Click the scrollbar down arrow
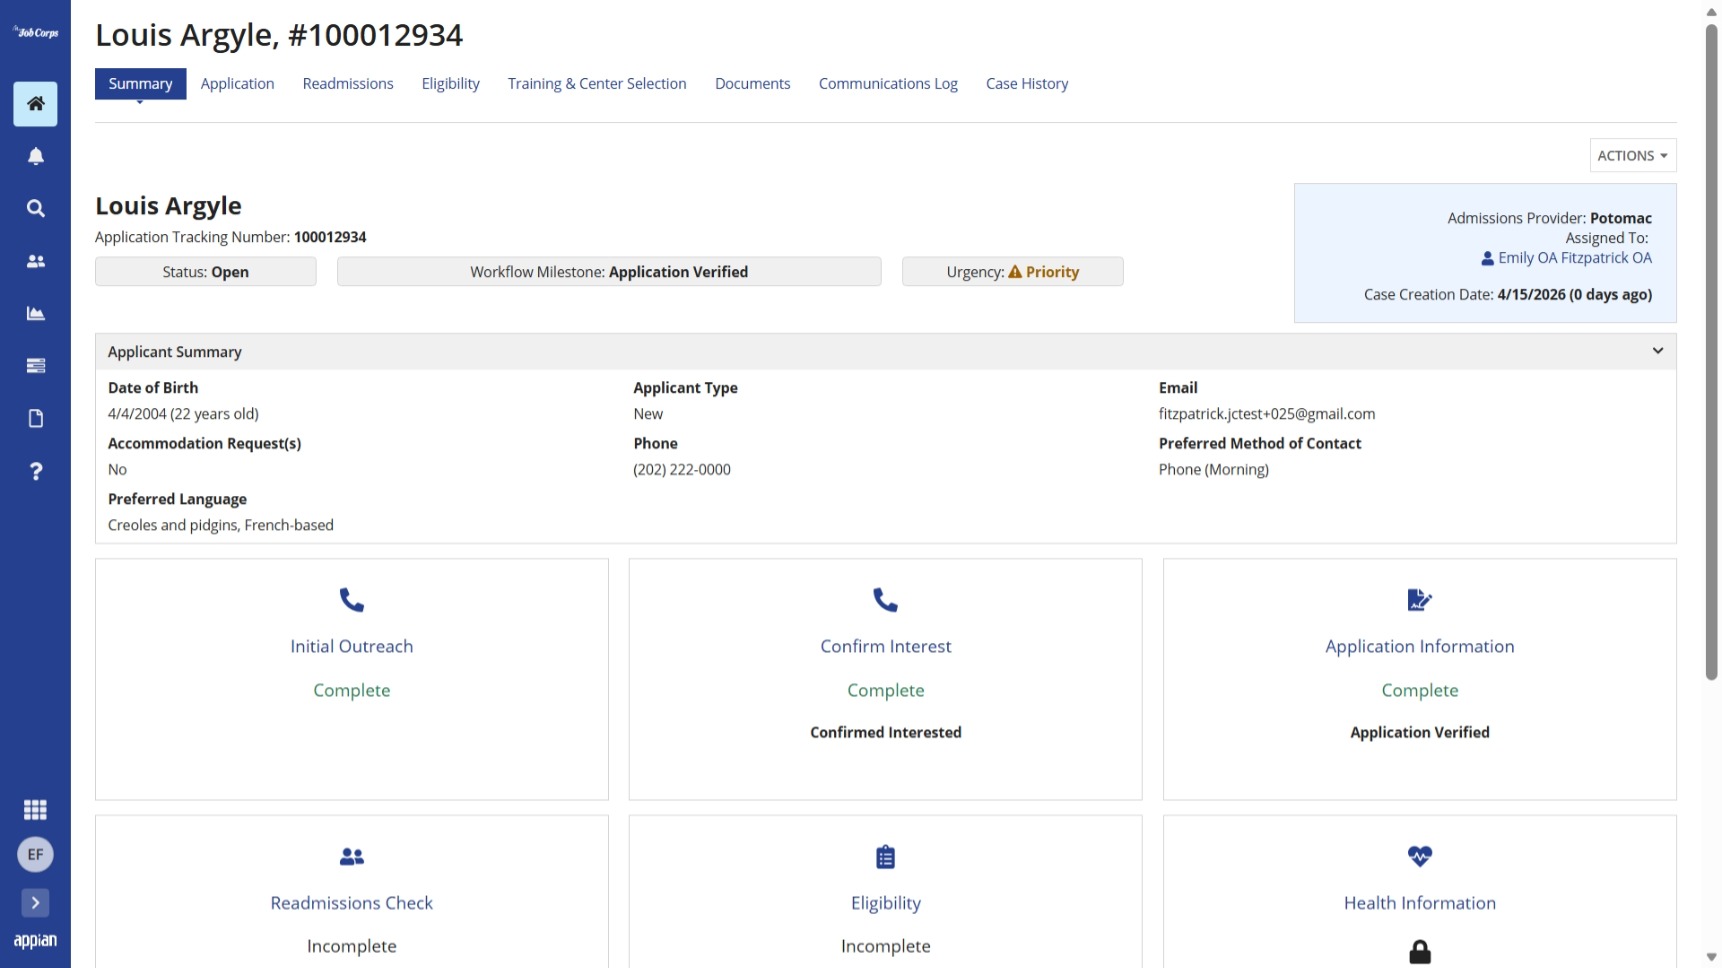Image resolution: width=1722 pixels, height=968 pixels. (1711, 958)
